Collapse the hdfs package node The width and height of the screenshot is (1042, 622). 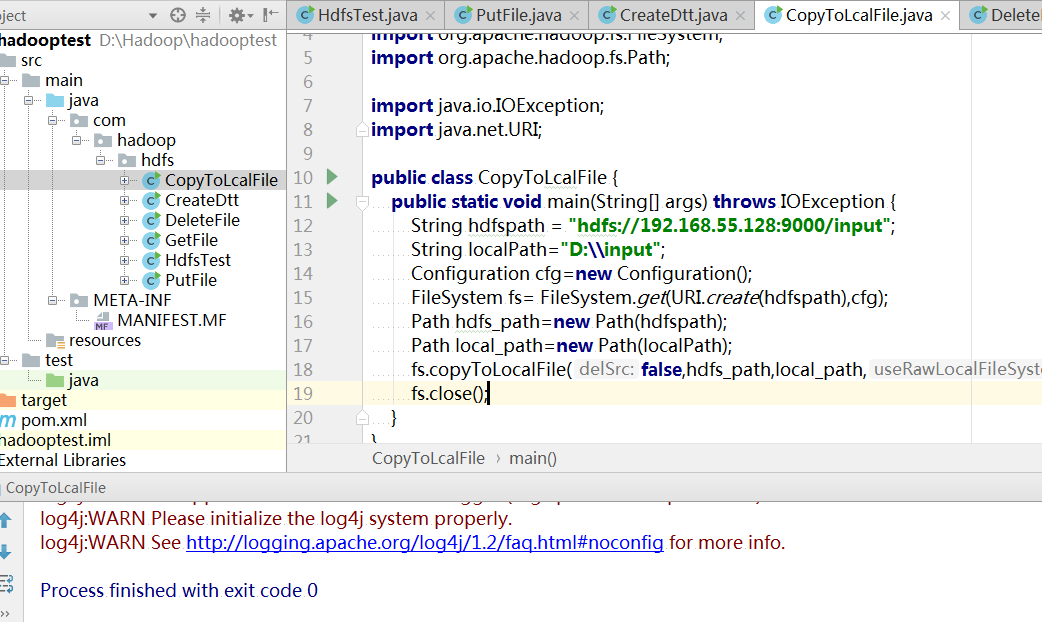click(101, 160)
